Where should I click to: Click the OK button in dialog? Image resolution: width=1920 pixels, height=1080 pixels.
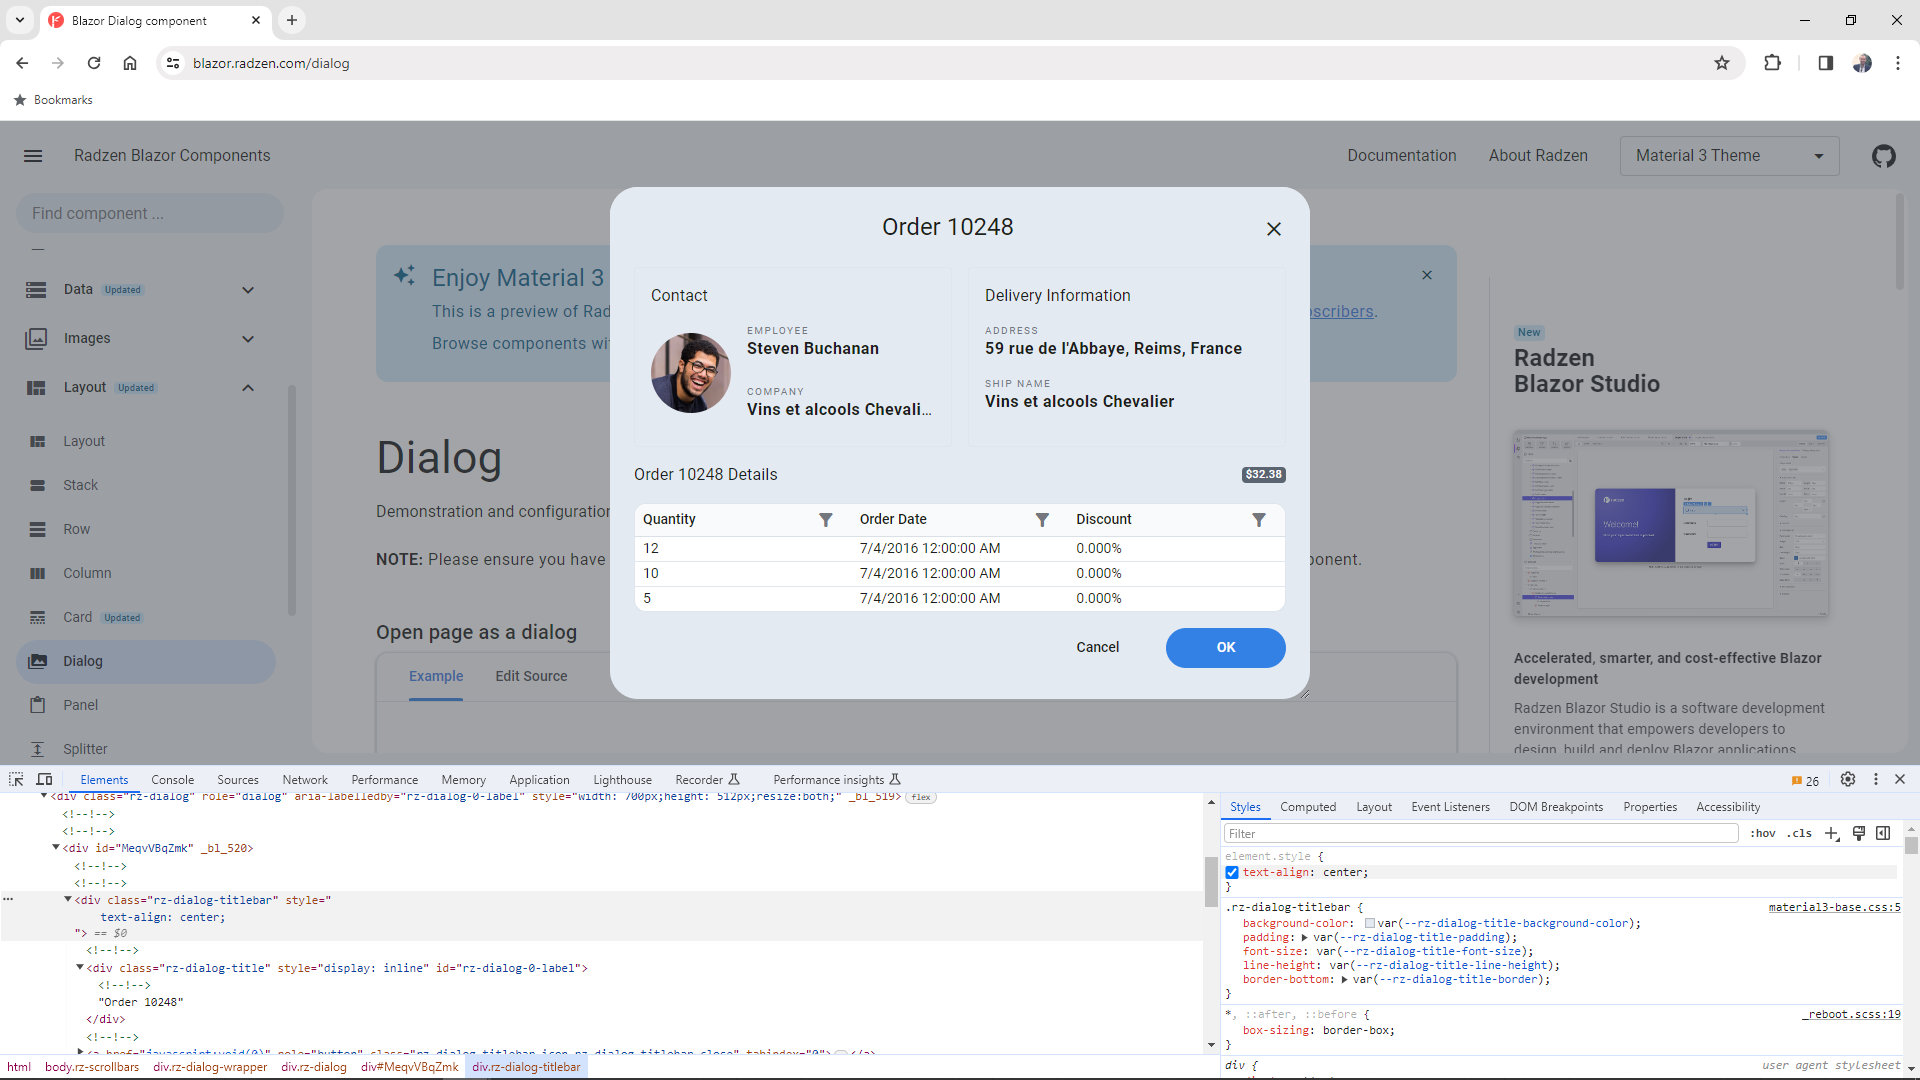click(x=1225, y=648)
